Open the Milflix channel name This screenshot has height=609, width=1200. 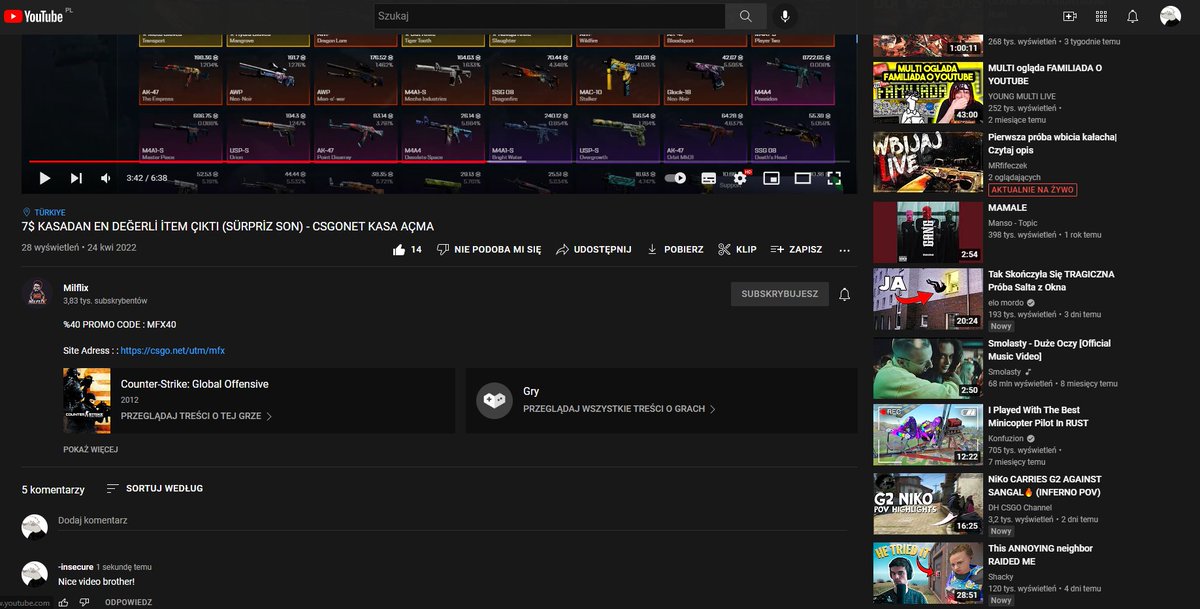[x=76, y=287]
